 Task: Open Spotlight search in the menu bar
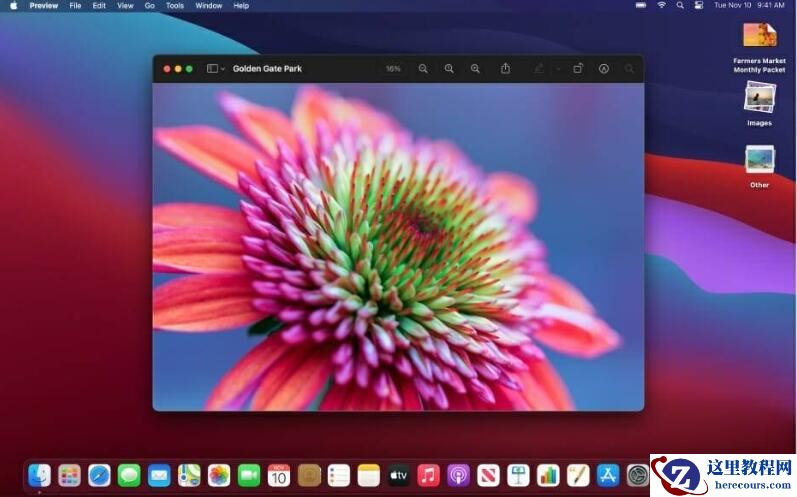point(680,5)
